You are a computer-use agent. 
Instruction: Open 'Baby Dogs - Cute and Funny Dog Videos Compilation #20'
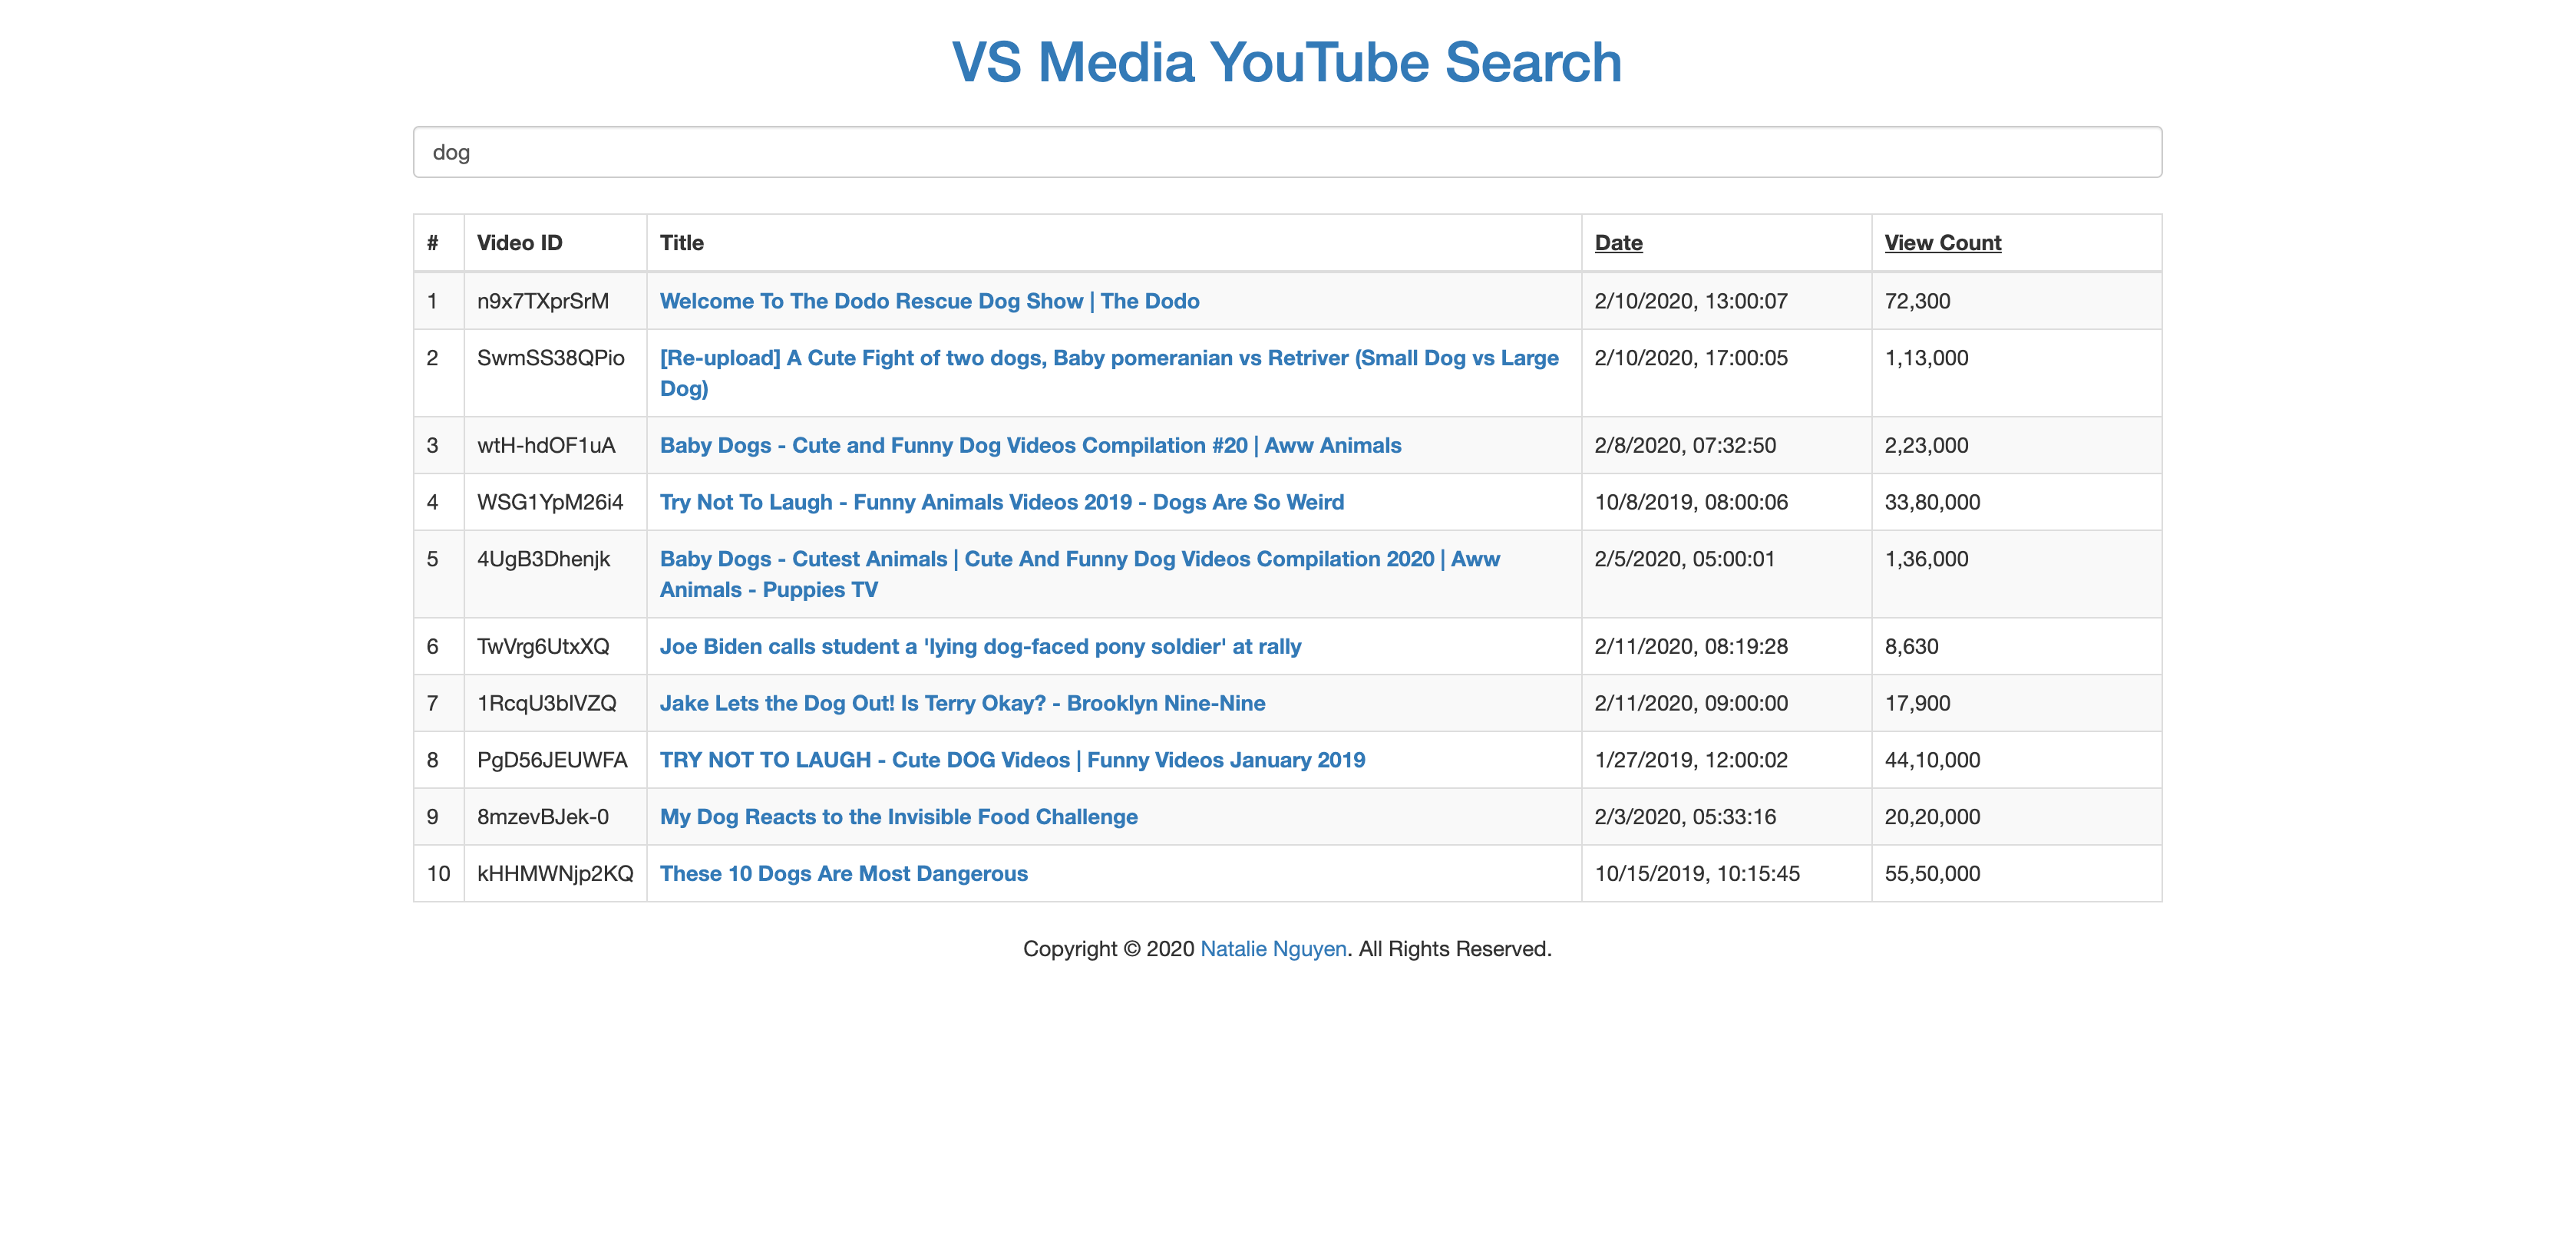[1030, 445]
